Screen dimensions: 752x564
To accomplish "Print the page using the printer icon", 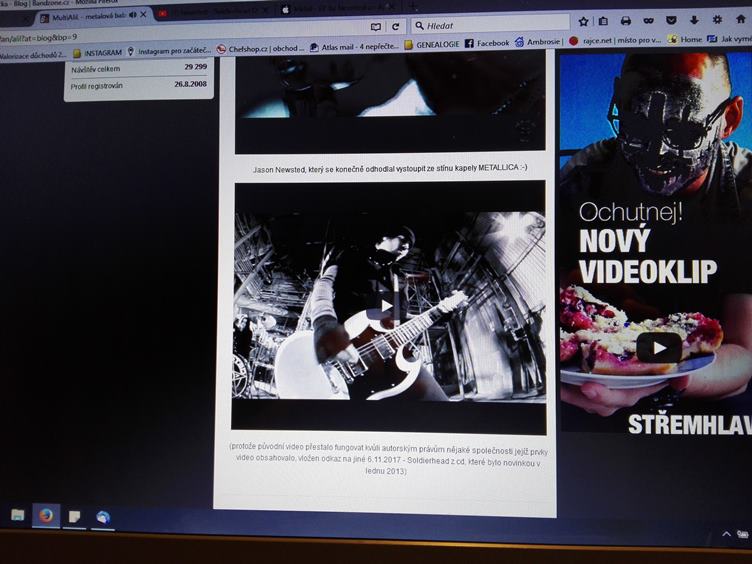I will point(625,21).
